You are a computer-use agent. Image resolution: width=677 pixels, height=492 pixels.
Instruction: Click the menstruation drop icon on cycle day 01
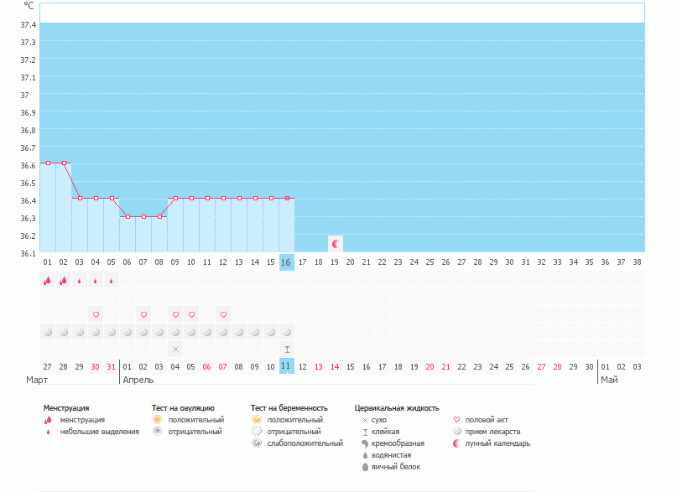click(47, 281)
